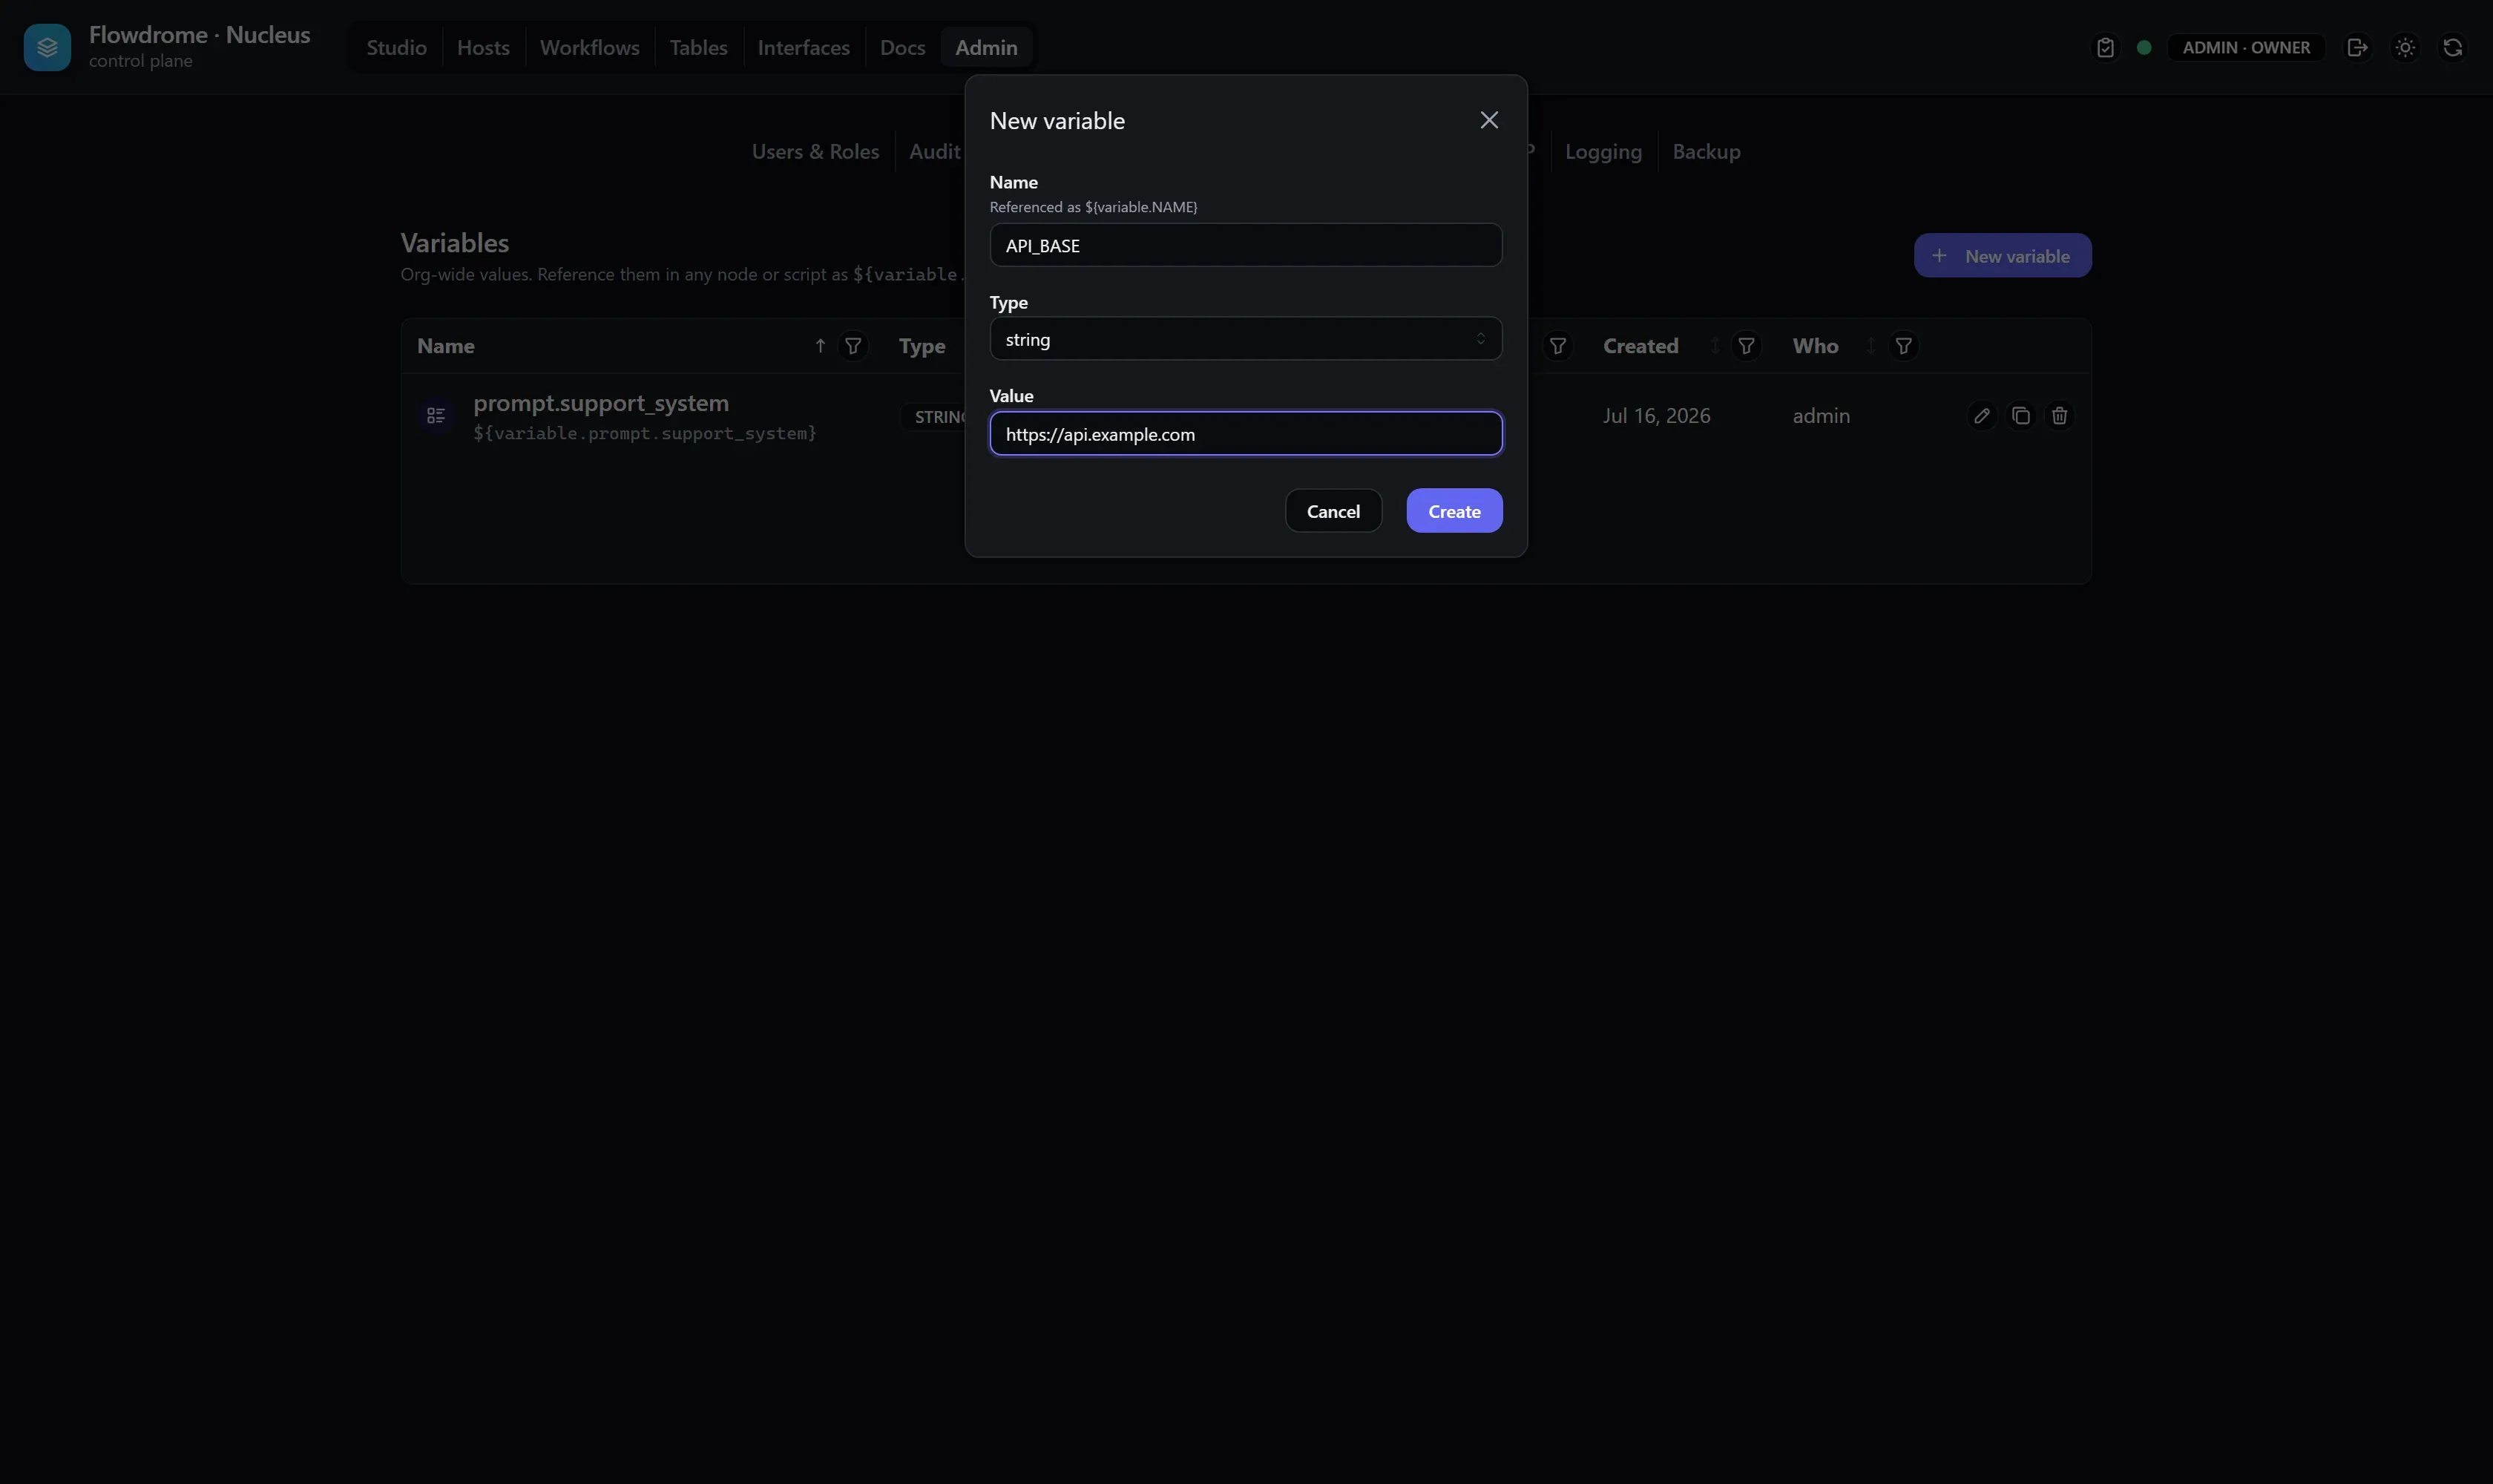This screenshot has height=1484, width=2493.
Task: Open the Audit admin section
Action: coord(934,151)
